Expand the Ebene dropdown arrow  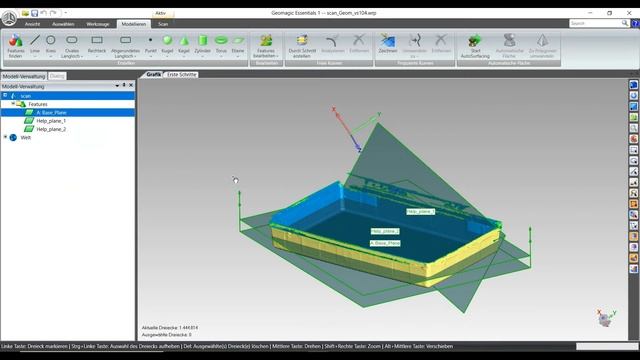pos(238,56)
